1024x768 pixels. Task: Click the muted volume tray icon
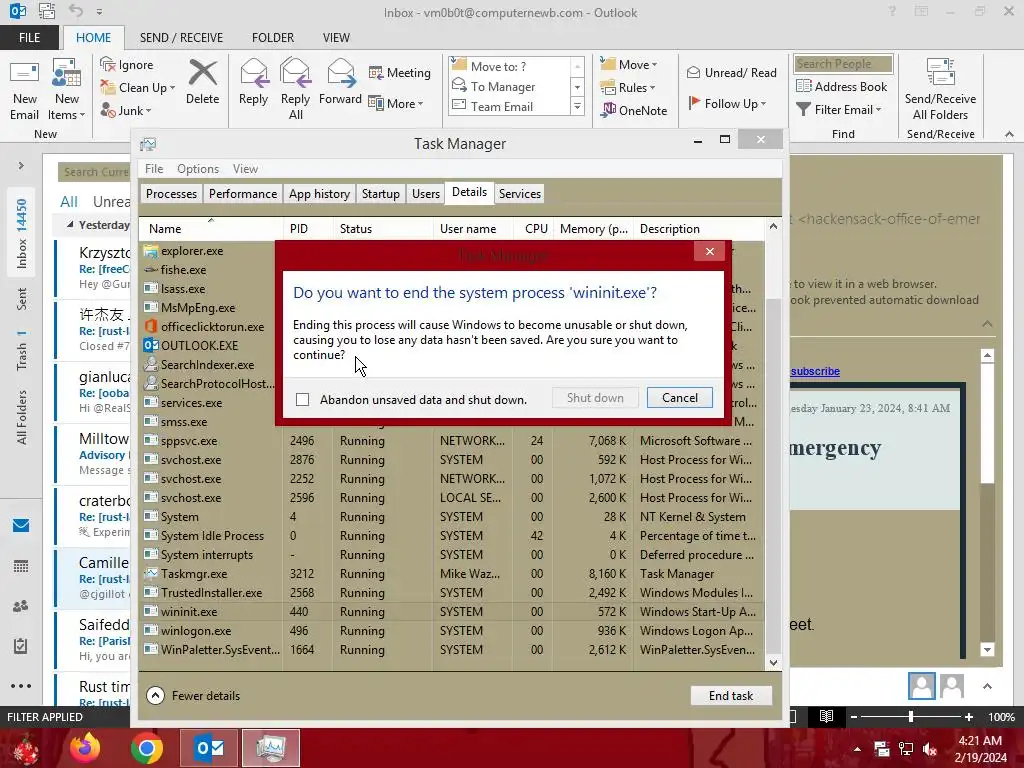click(930, 749)
